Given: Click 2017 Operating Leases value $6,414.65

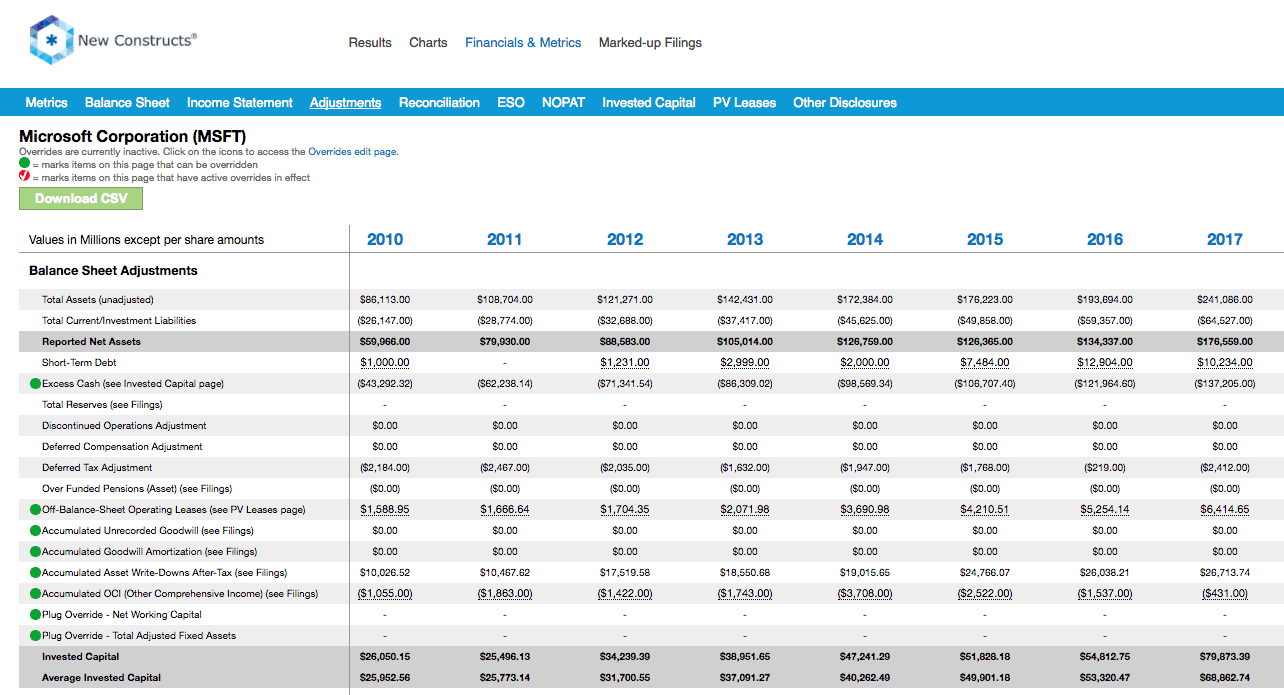Looking at the screenshot, I should (x=1225, y=509).
